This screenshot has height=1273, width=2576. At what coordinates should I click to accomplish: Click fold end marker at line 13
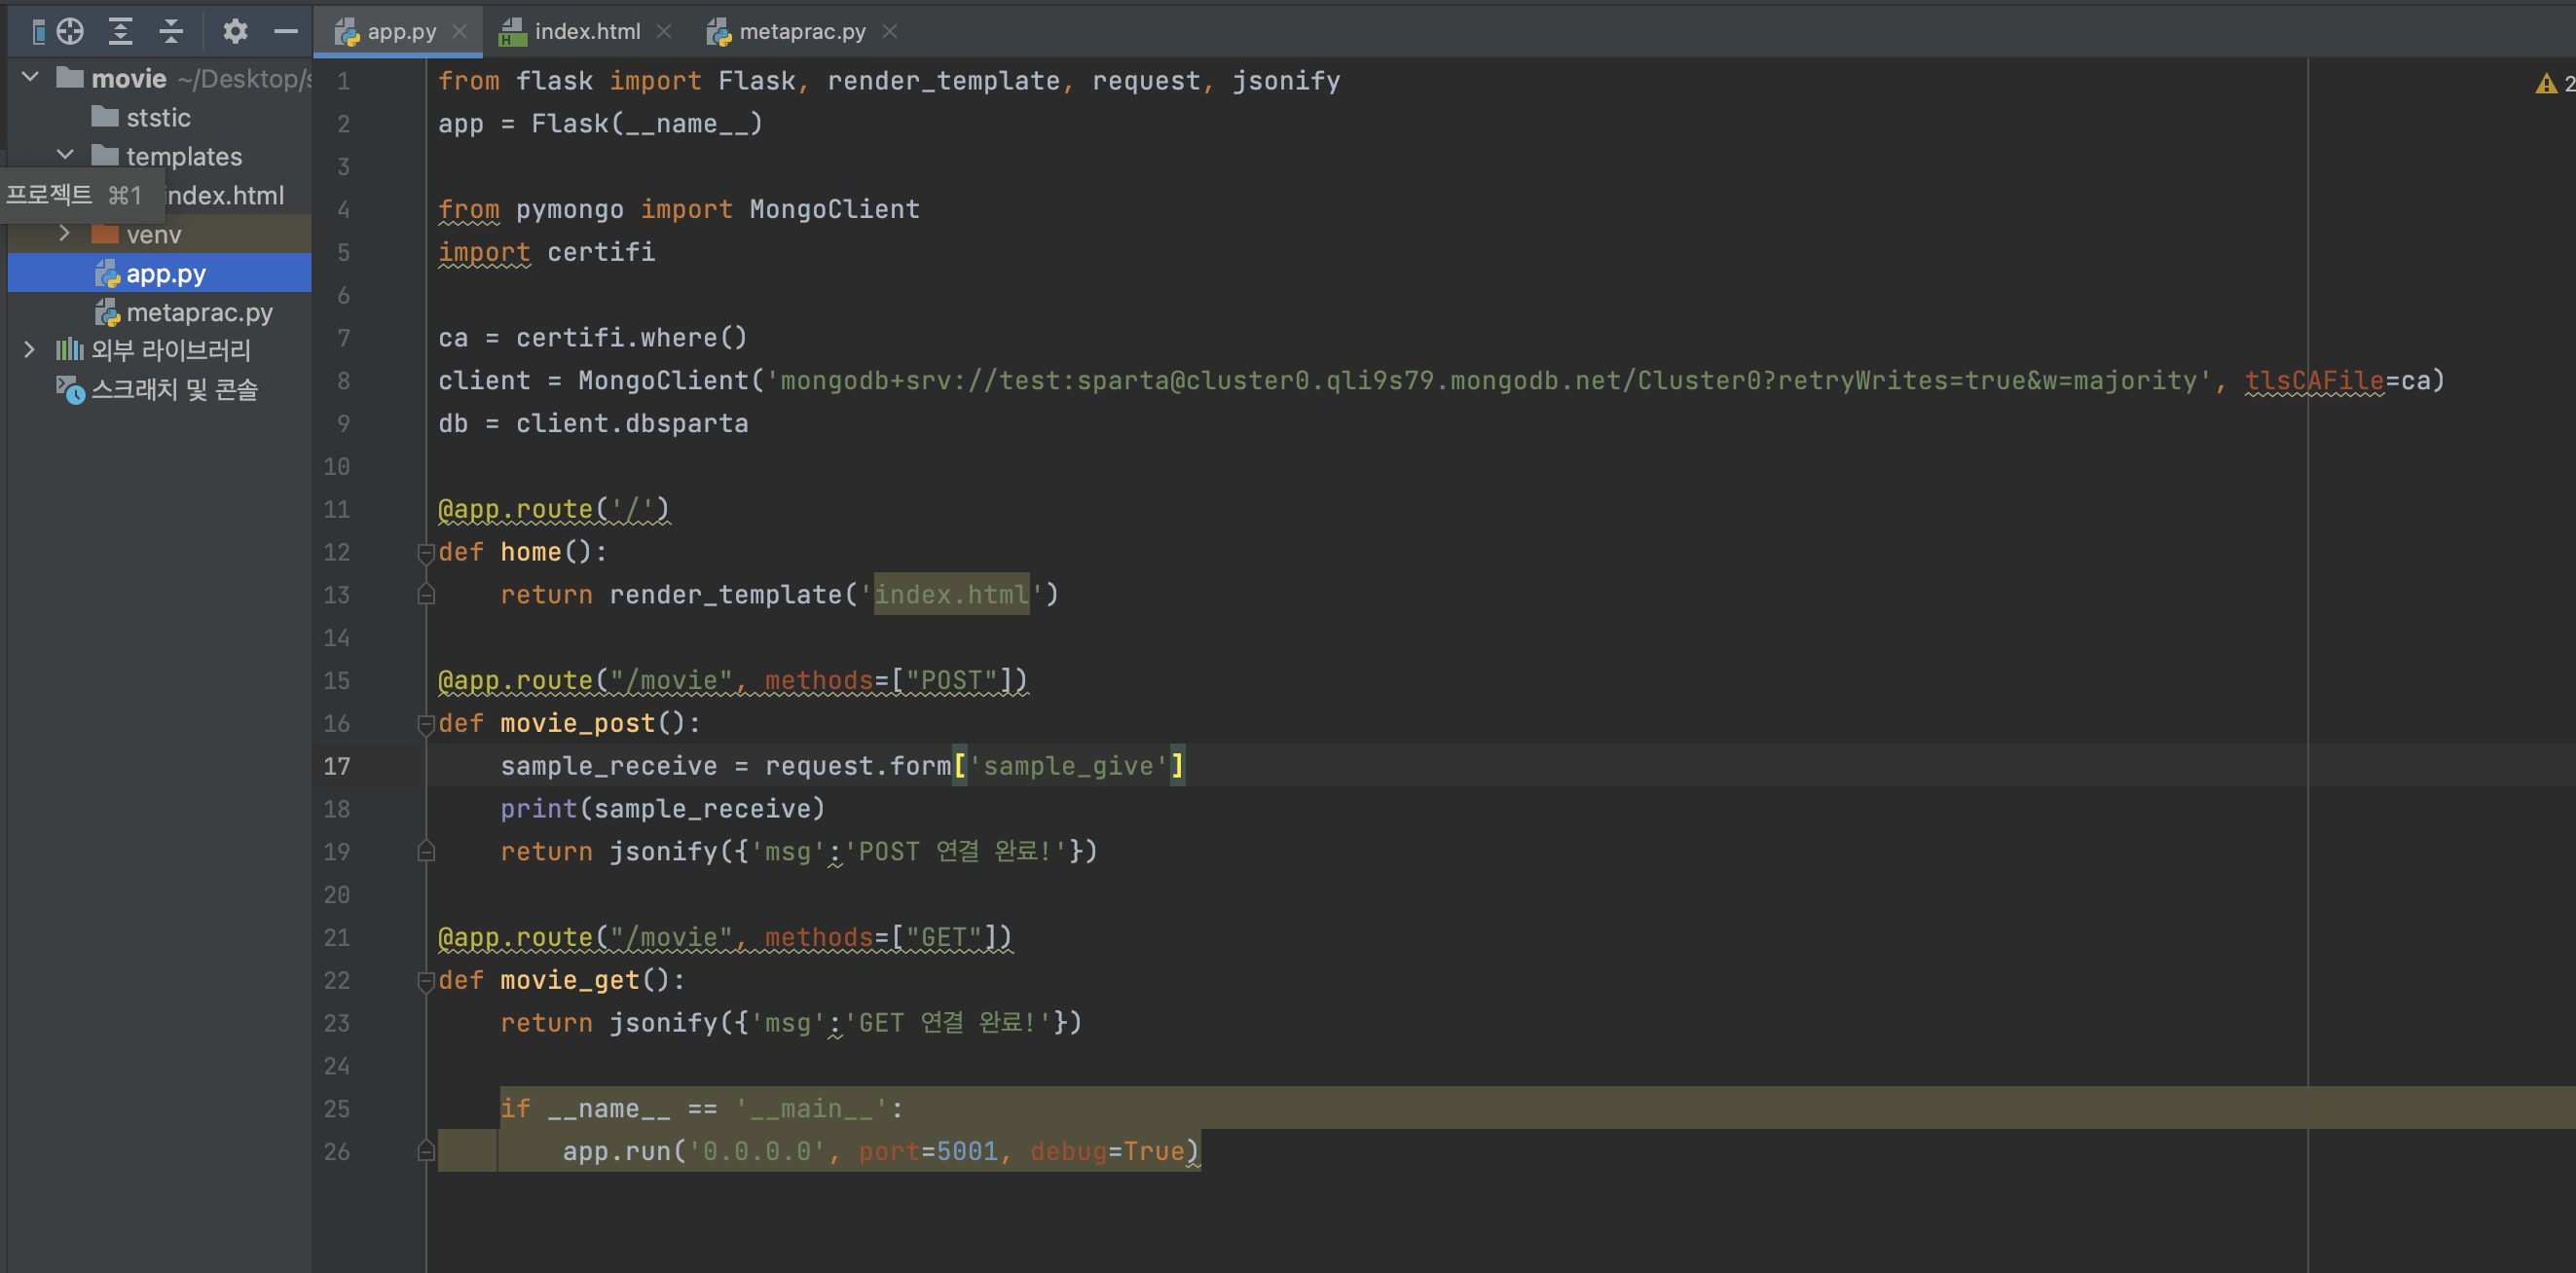coord(426,596)
